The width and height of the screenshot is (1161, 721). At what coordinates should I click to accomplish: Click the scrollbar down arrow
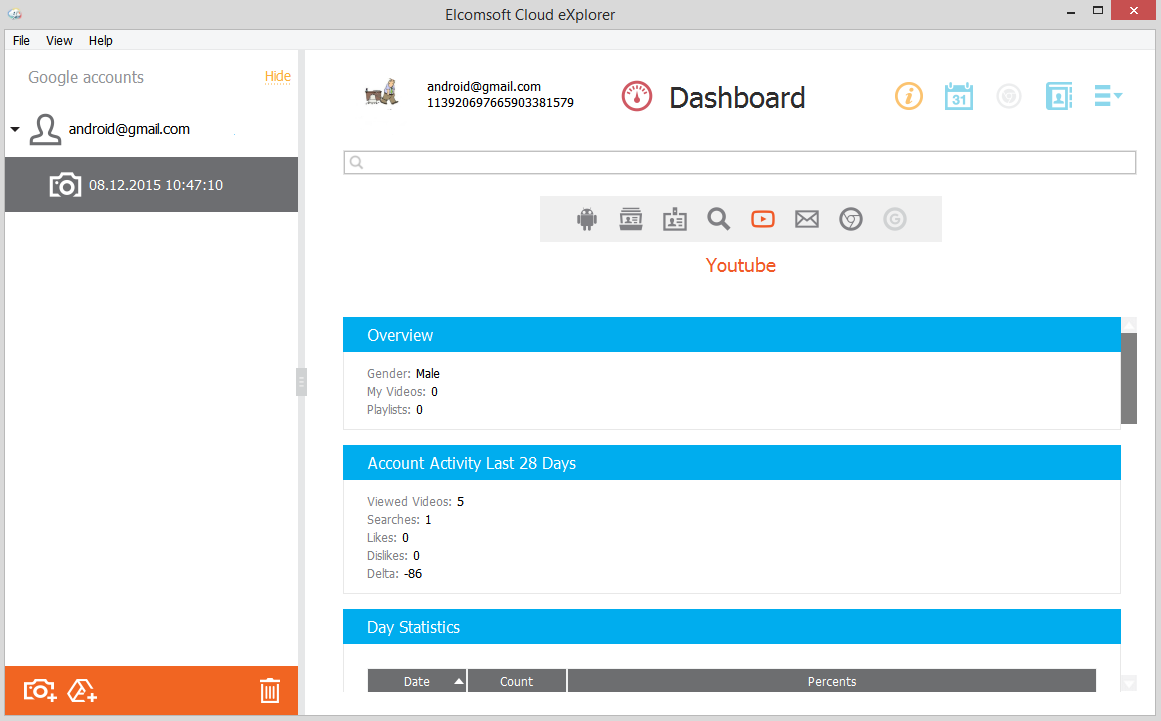pos(1128,684)
